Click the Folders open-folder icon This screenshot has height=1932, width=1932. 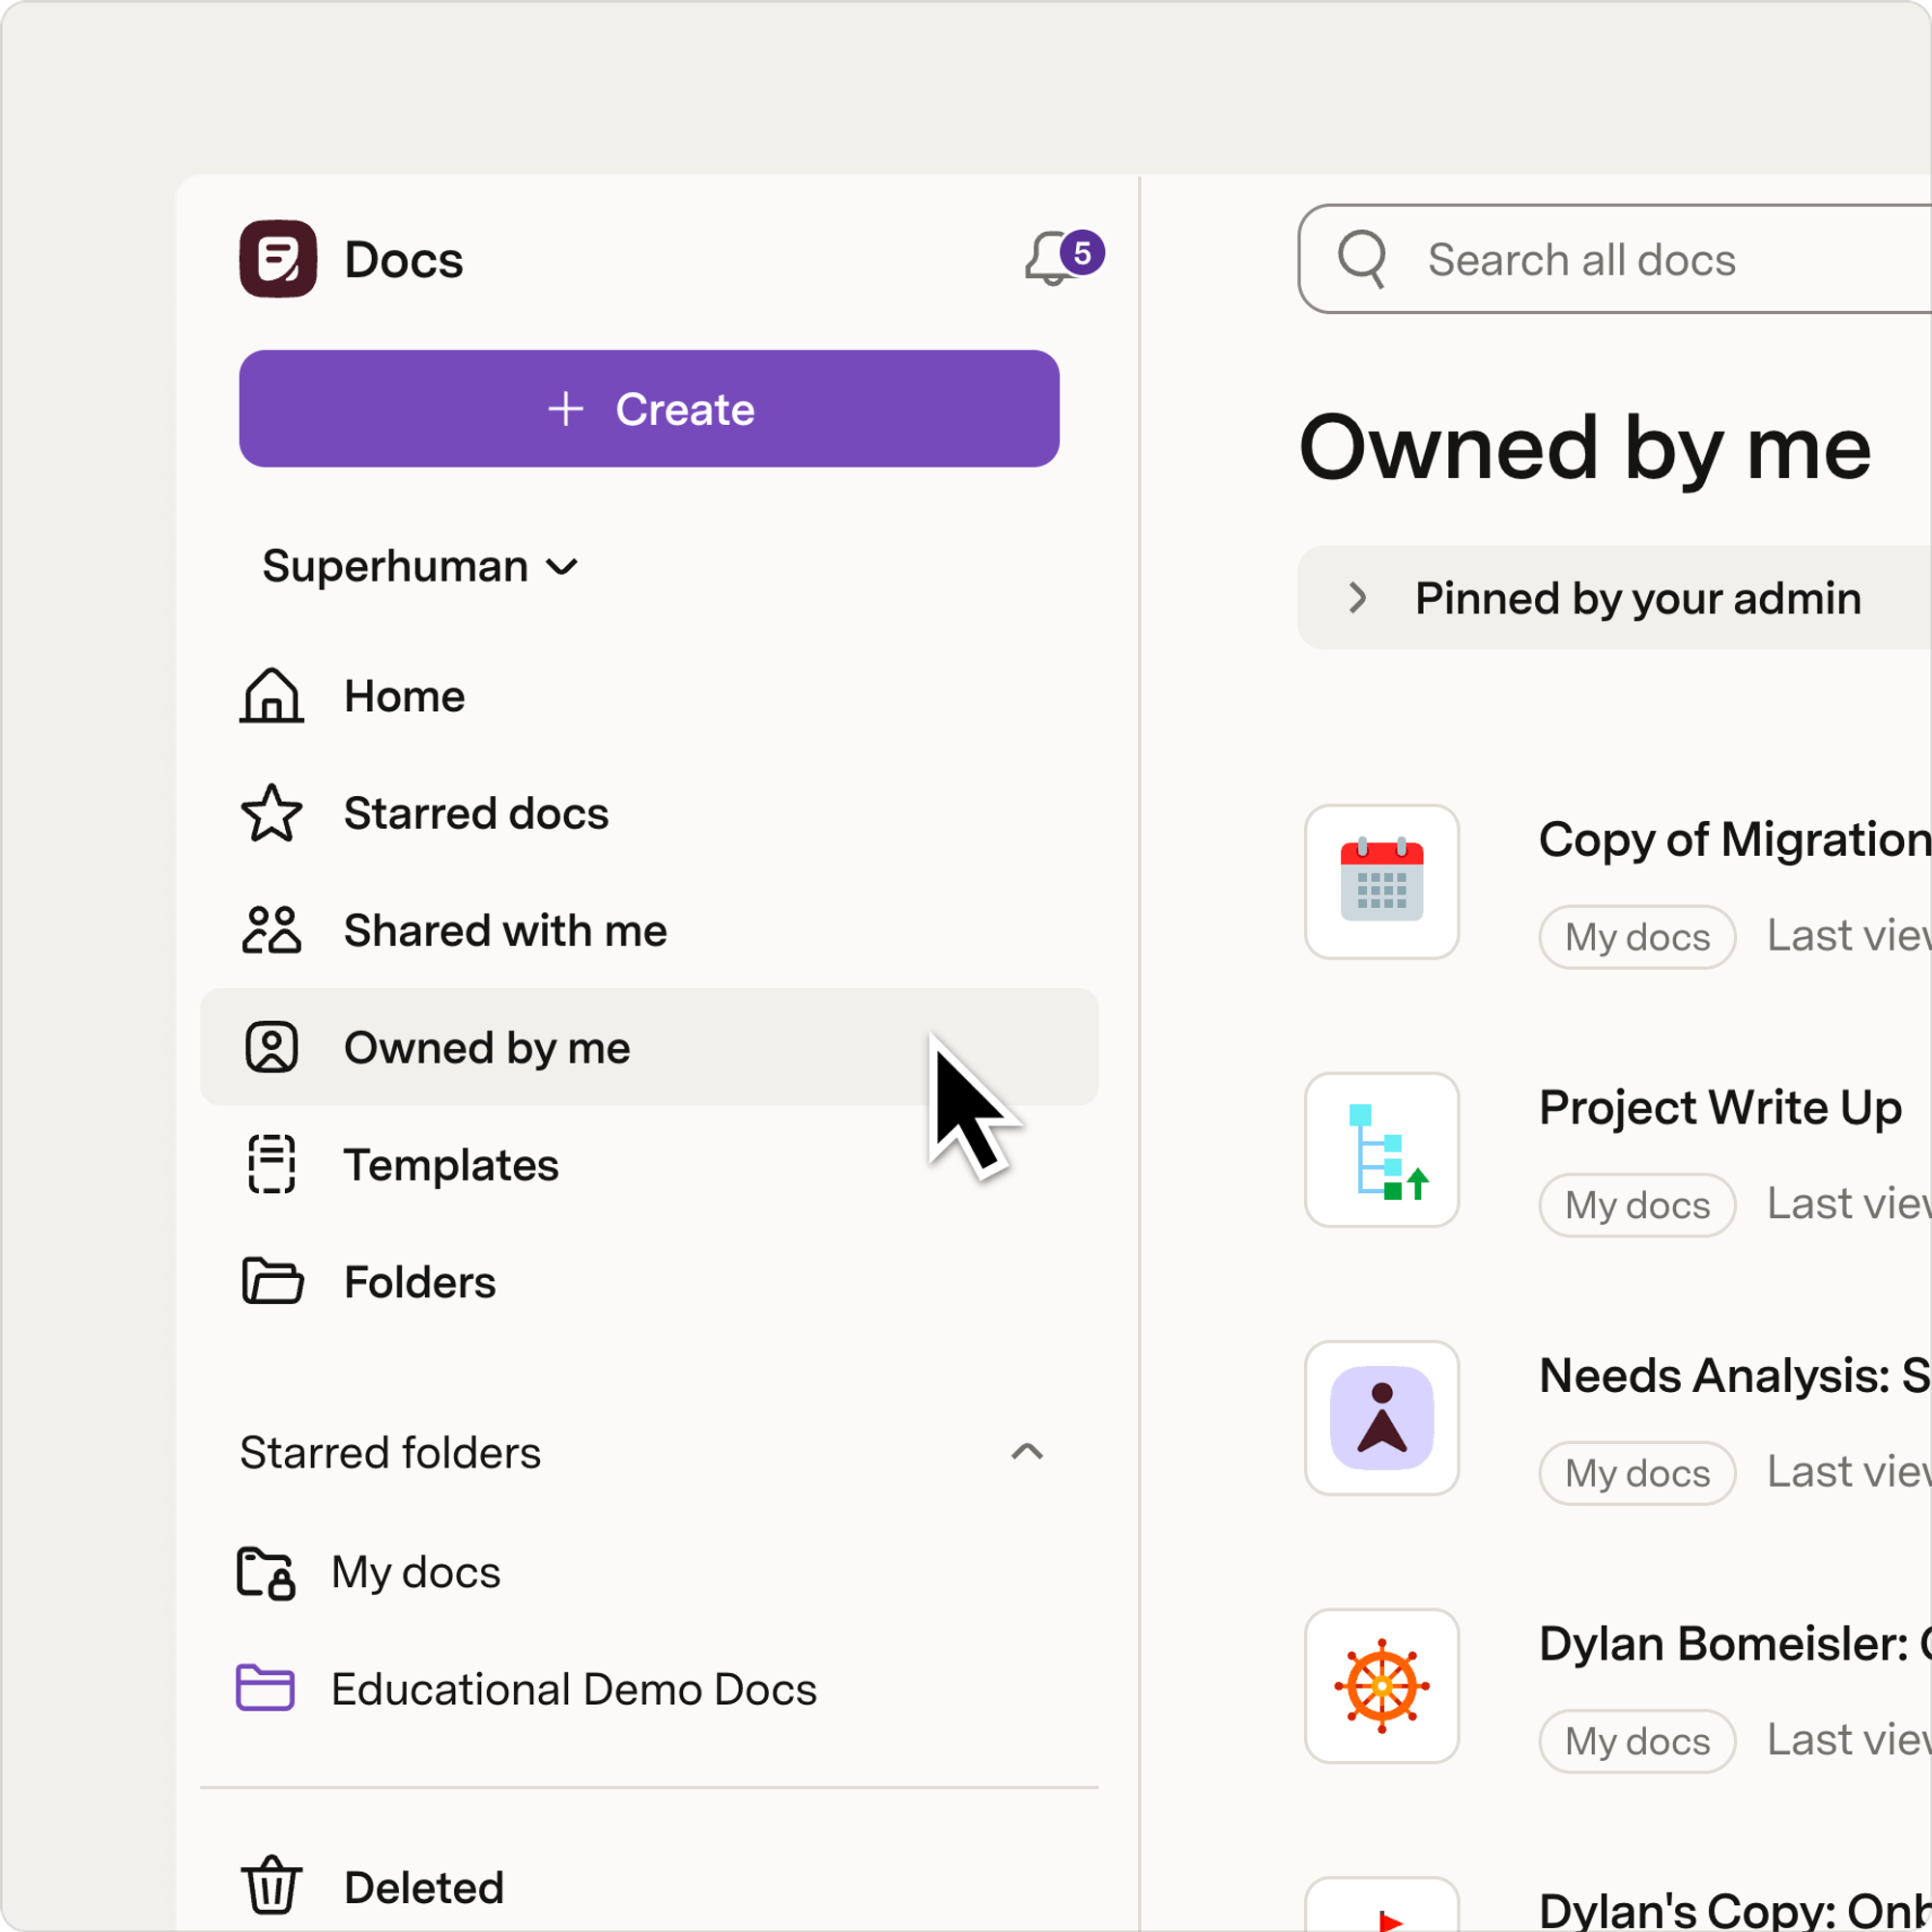[272, 1281]
